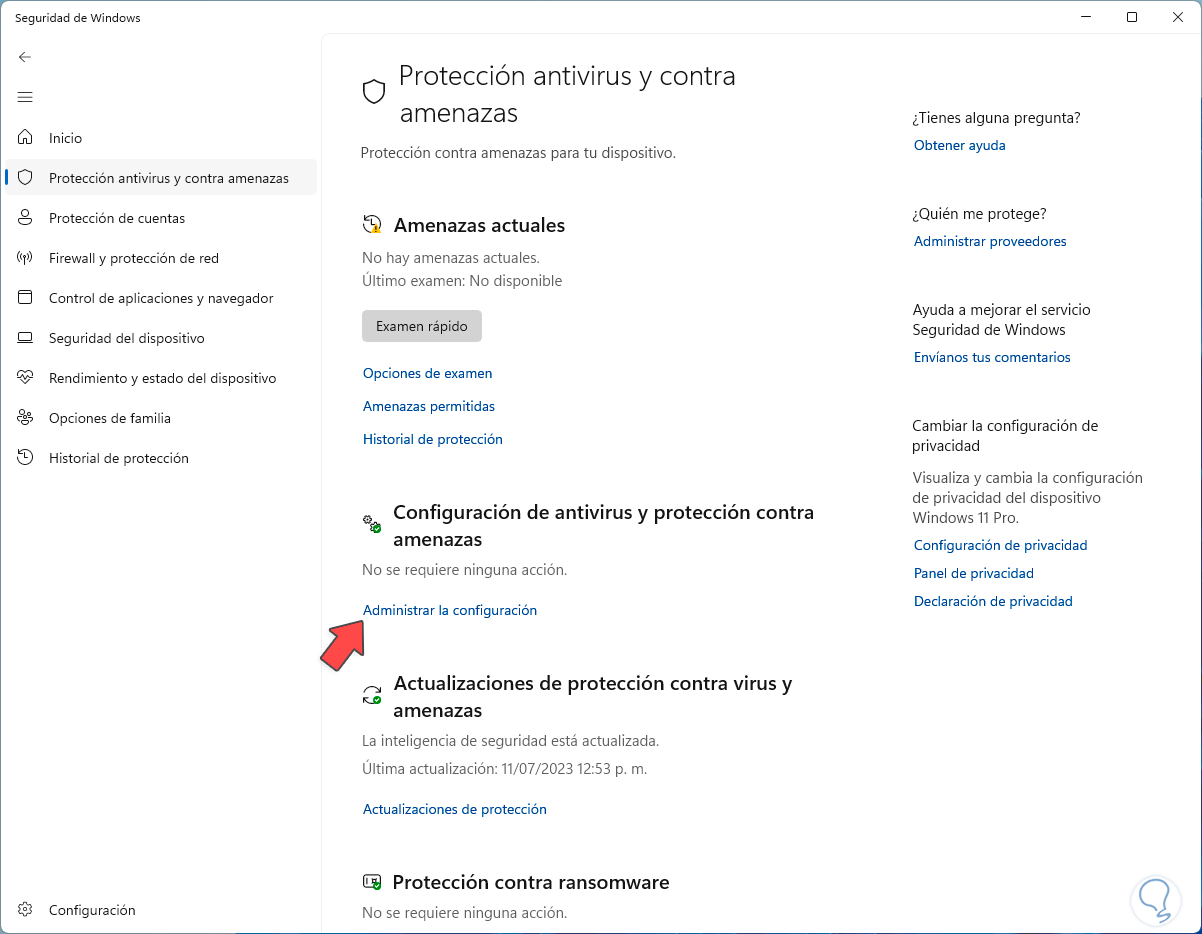The height and width of the screenshot is (934, 1202).
Task: Click the Opciones de familia icon
Action: (x=26, y=418)
